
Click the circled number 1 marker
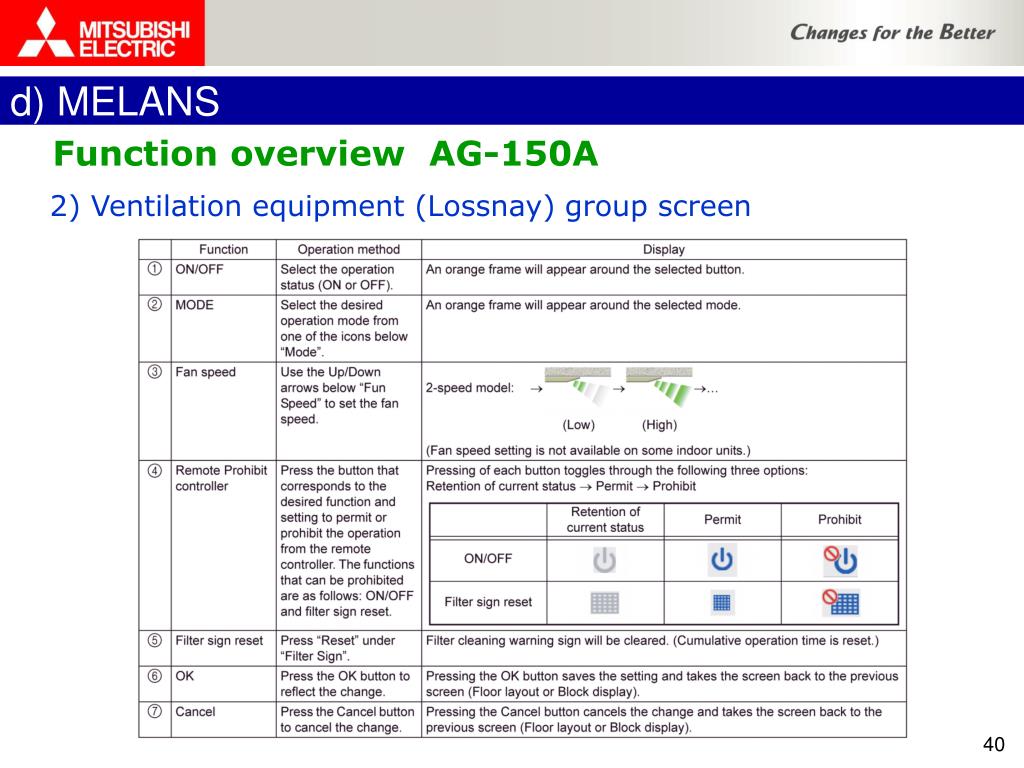coord(155,269)
